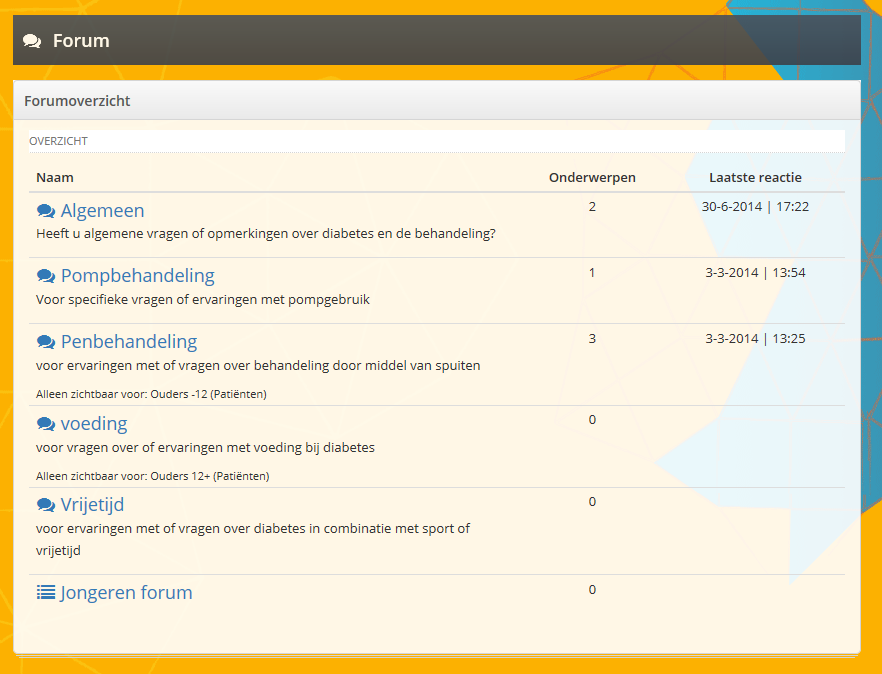
Task: Click the chat icon next to Pompbehandeling
Action: point(45,276)
